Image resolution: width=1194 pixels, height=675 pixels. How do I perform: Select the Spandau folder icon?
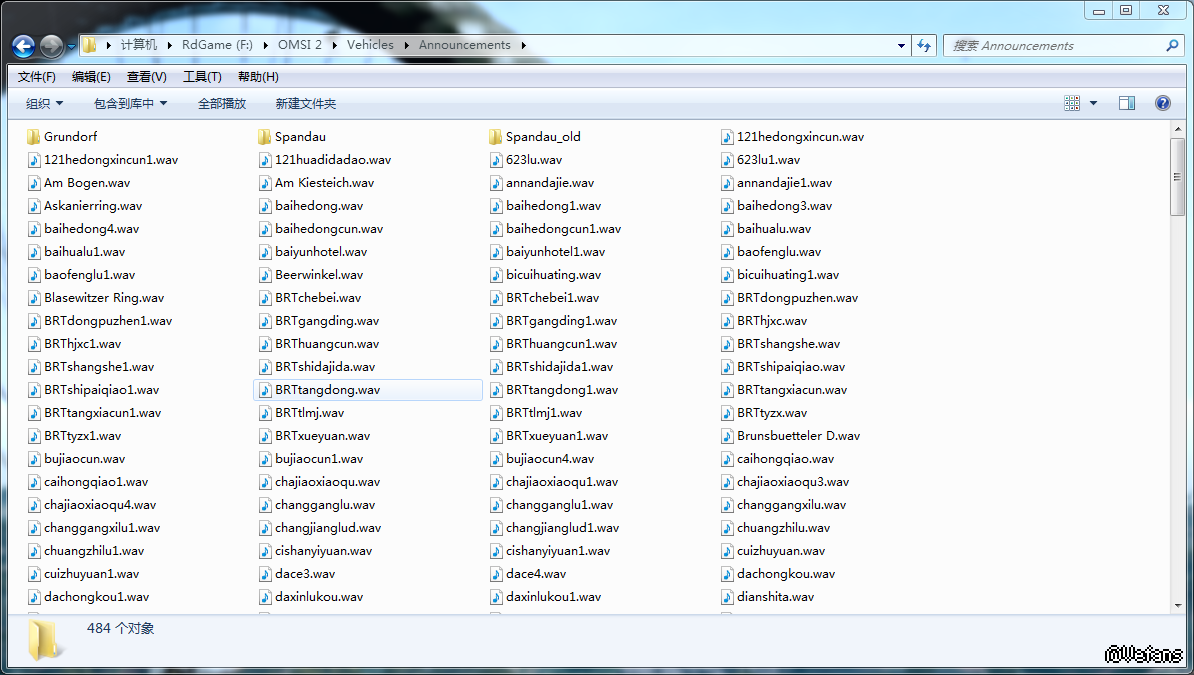tap(264, 137)
